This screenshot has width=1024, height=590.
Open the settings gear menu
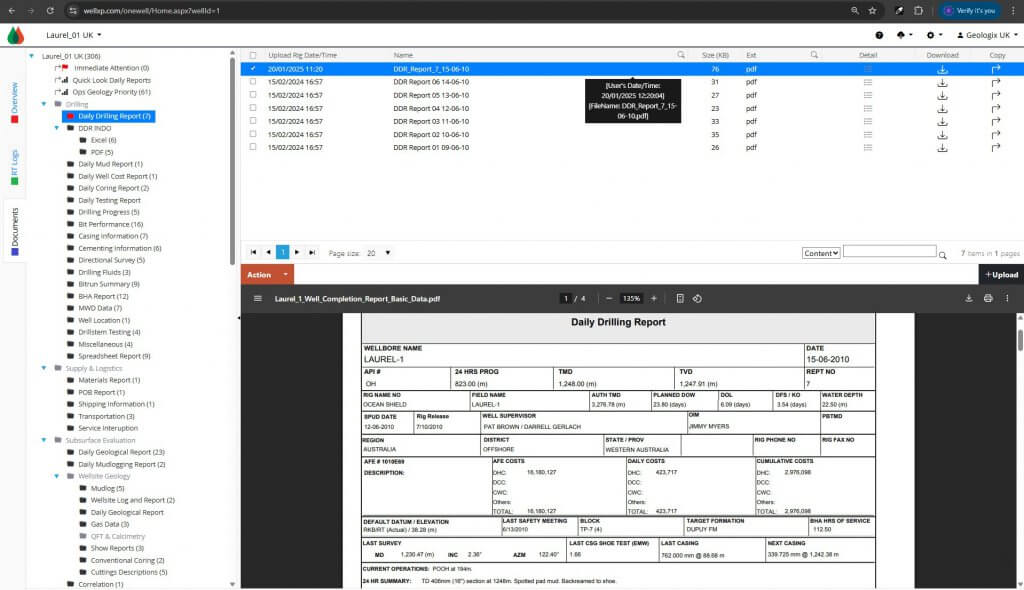933,35
